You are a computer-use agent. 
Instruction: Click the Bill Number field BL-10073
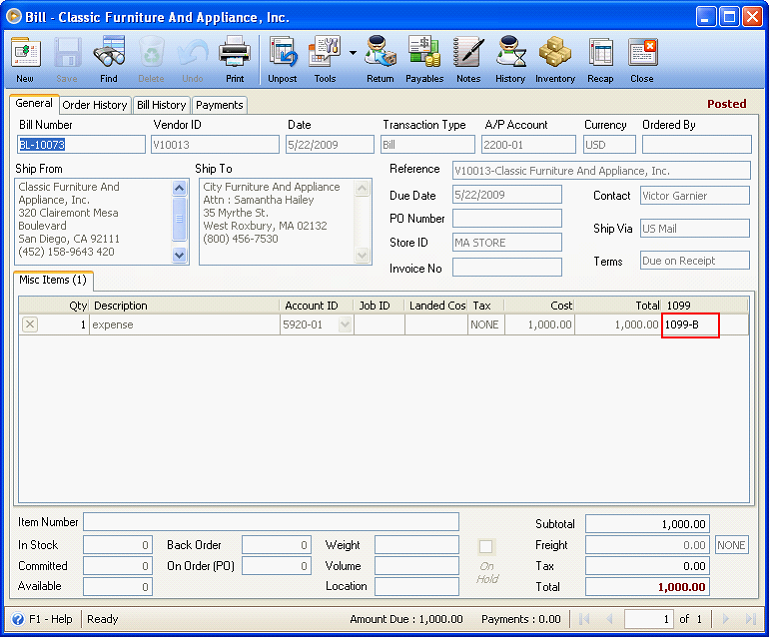tap(82, 145)
